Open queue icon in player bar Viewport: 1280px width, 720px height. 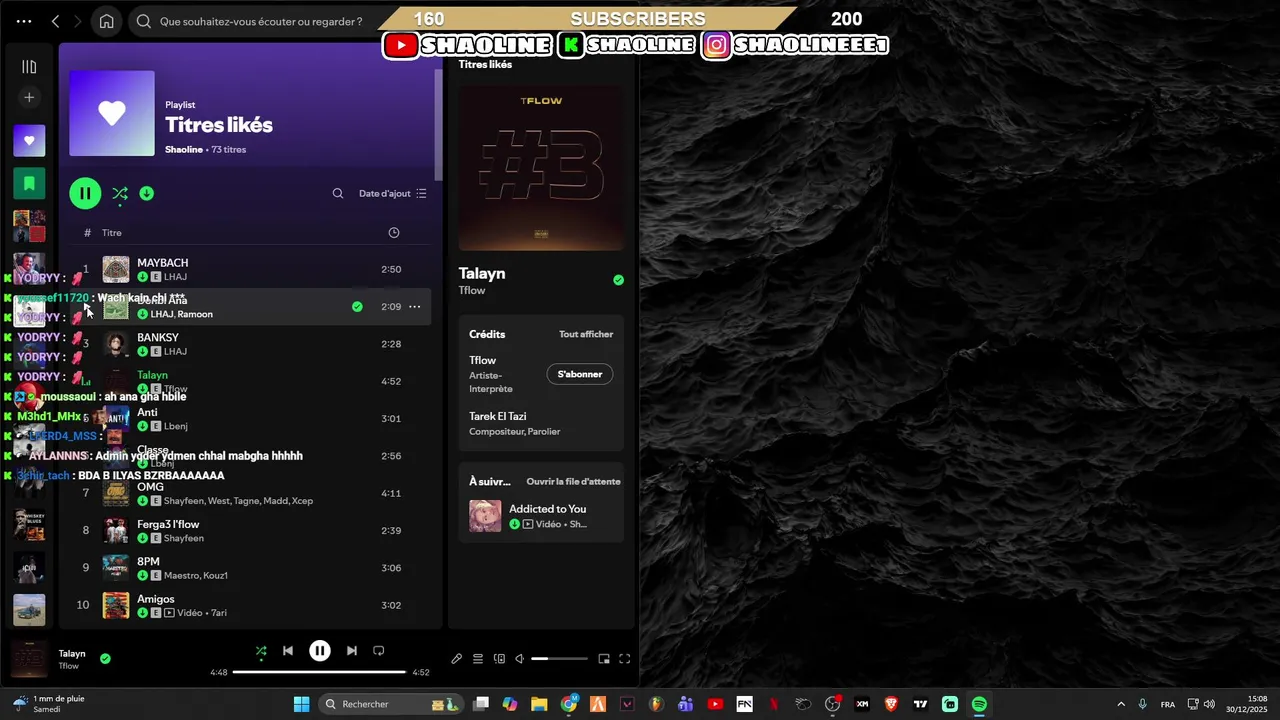[x=478, y=659]
